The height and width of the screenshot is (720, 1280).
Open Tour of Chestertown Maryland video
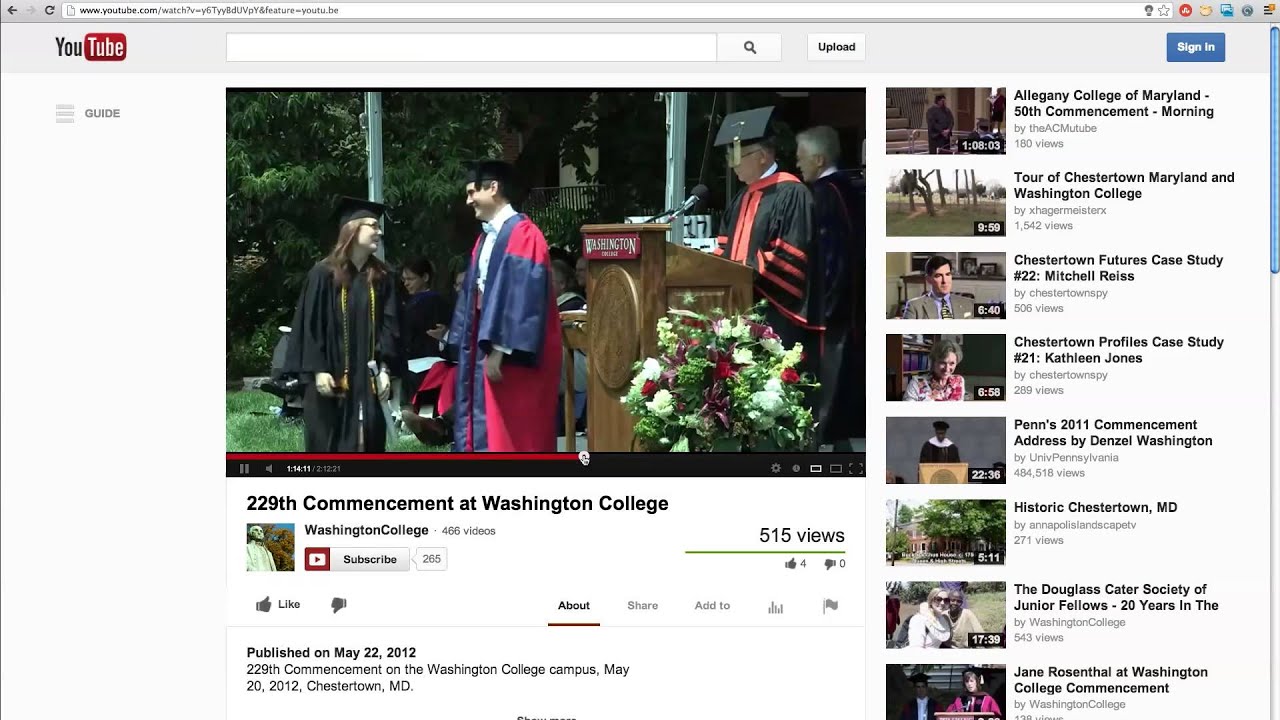[x=1124, y=186]
